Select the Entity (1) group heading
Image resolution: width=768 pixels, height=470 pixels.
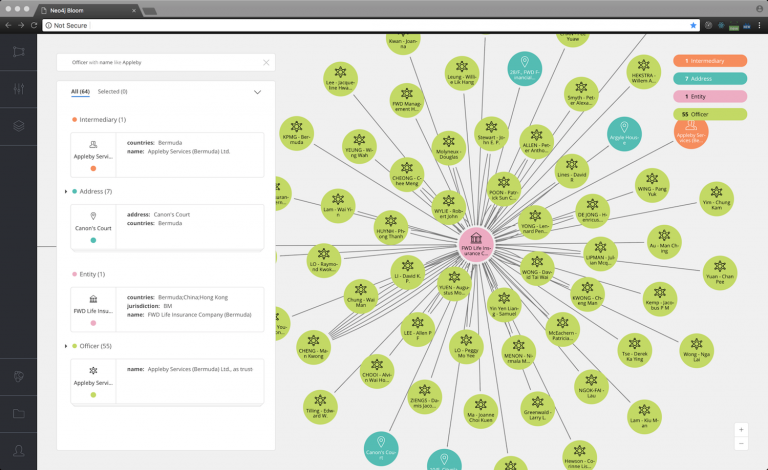pos(92,274)
